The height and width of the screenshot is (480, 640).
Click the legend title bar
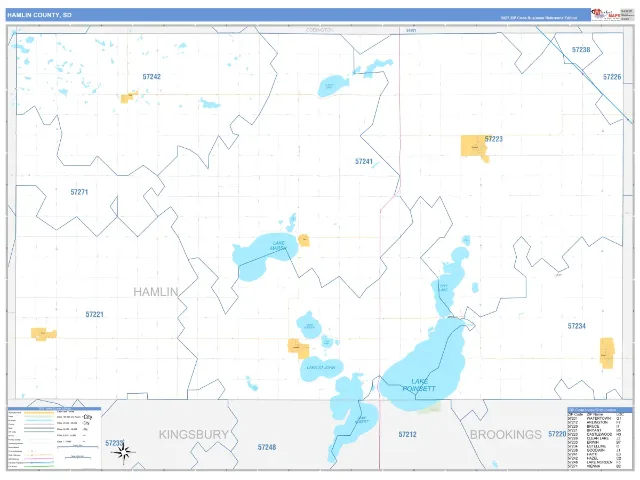point(54,409)
